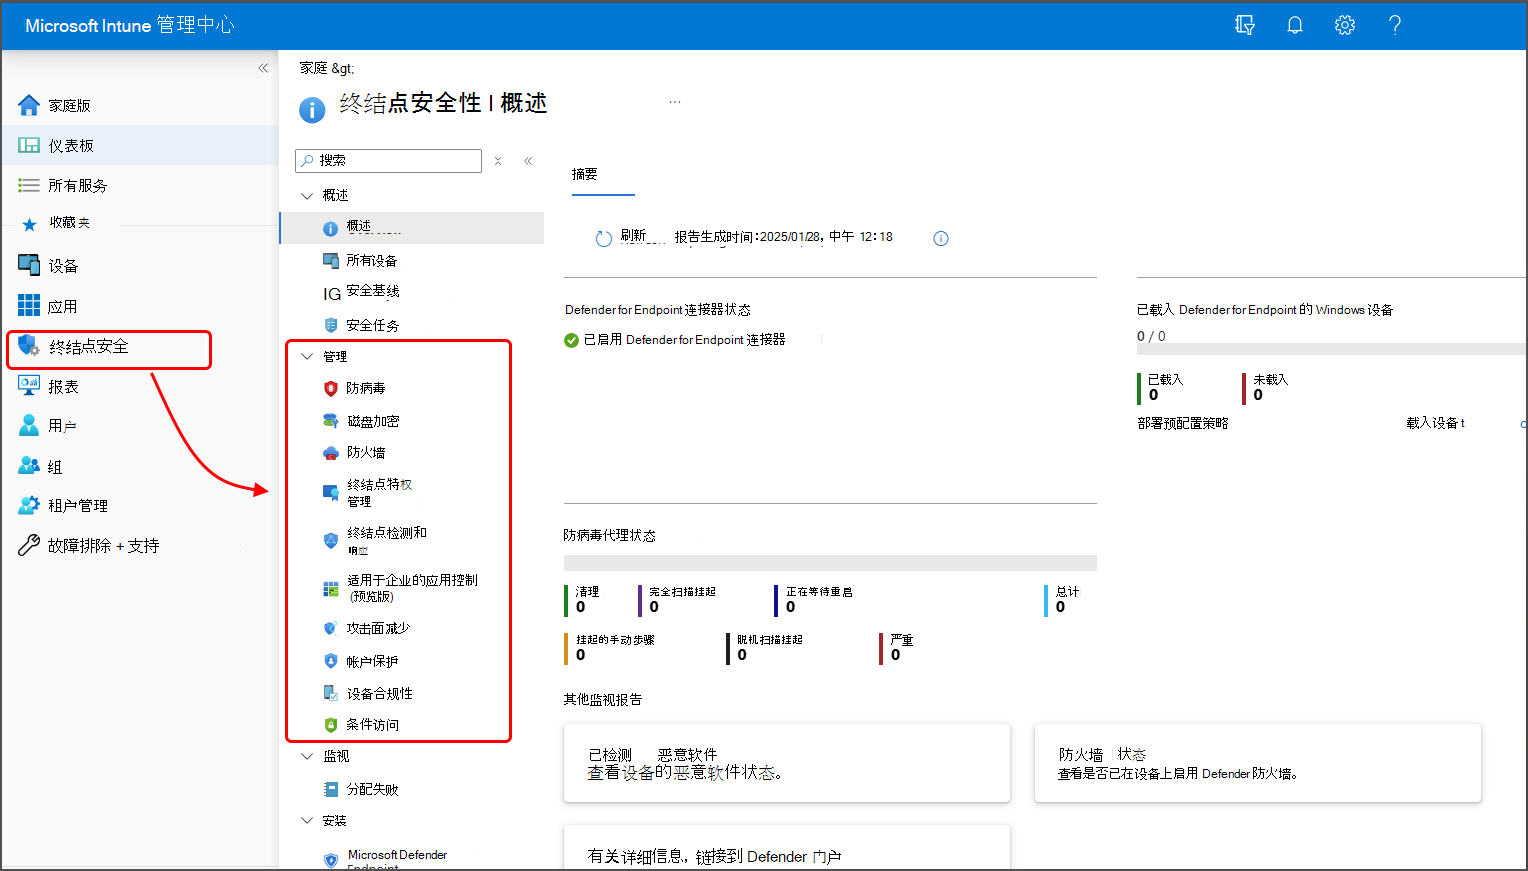
Task: Click the Copilot/portal icon in header
Action: click(x=1245, y=25)
